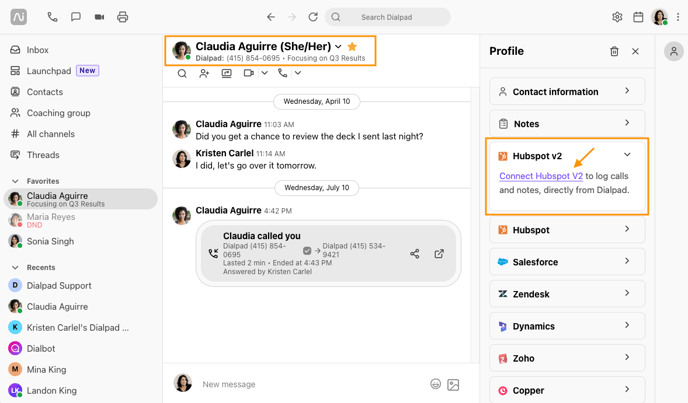Click the New message input field
Viewport: 688px width, 403px height.
pyautogui.click(x=312, y=384)
